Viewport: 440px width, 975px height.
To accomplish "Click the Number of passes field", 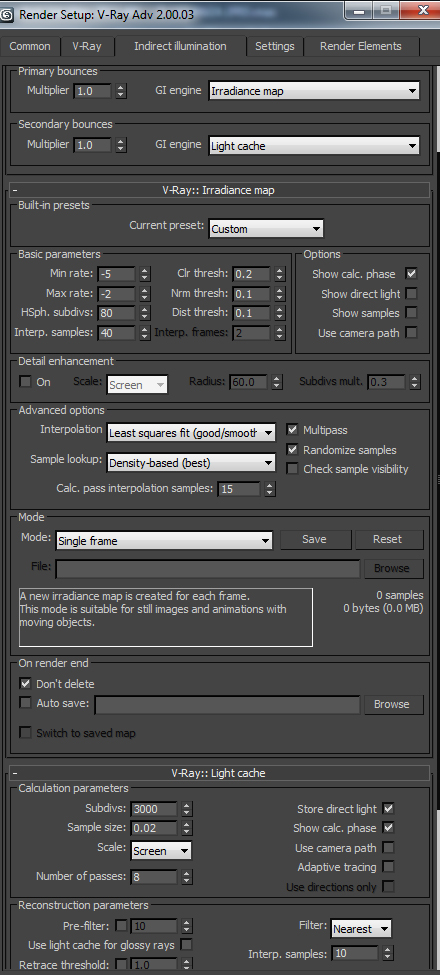I will [x=154, y=877].
